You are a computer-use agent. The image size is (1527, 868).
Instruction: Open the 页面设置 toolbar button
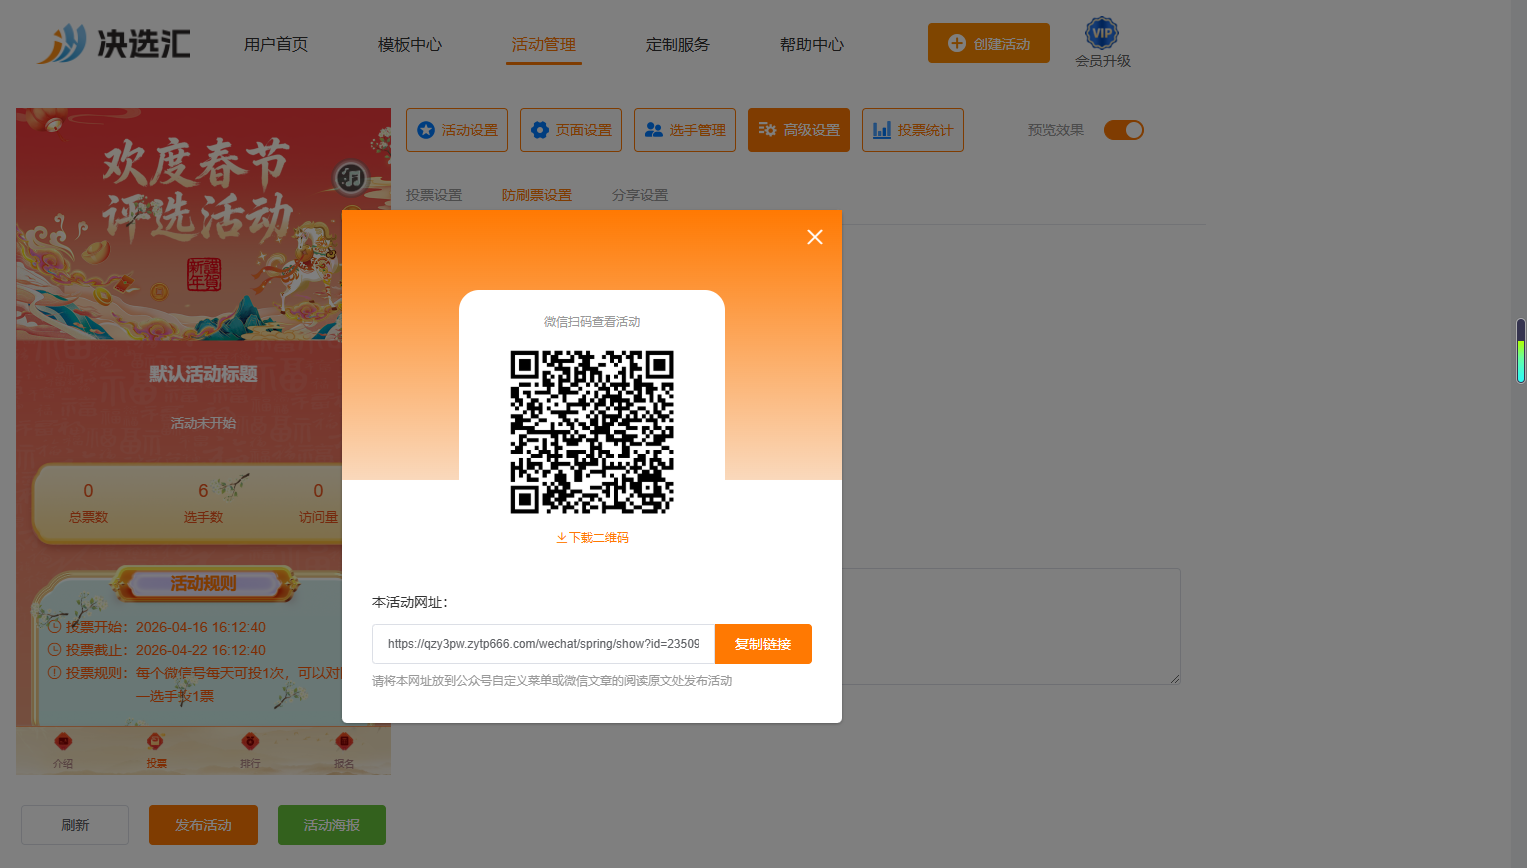coord(571,130)
